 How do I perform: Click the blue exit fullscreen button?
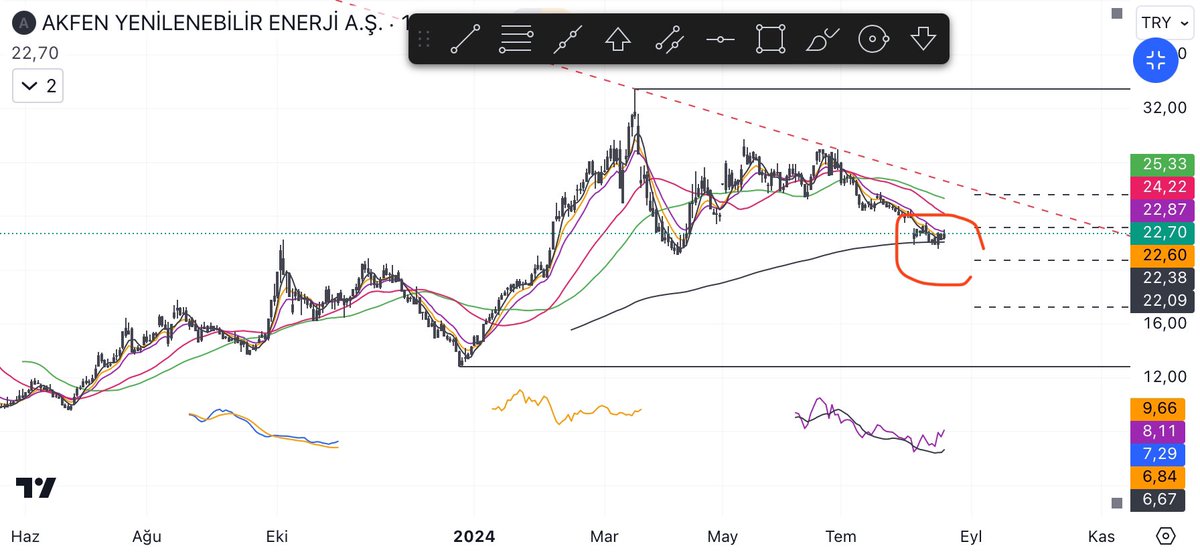pos(1156,60)
